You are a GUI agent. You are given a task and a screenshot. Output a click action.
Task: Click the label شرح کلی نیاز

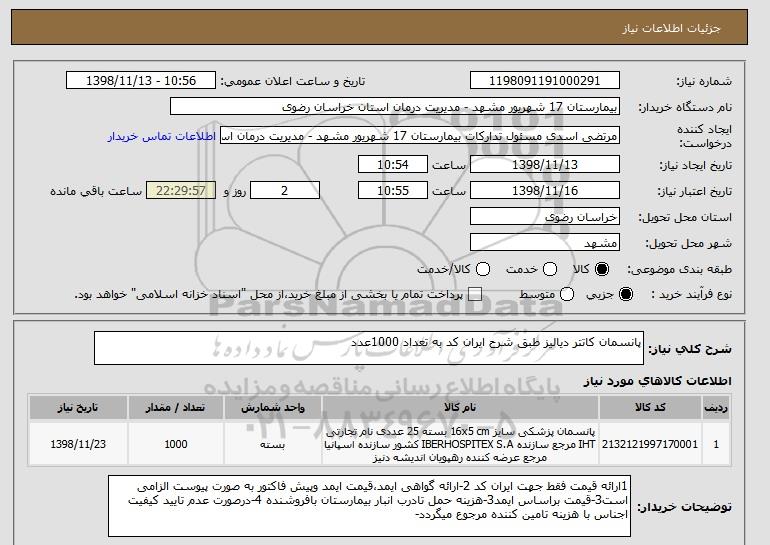[690, 349]
